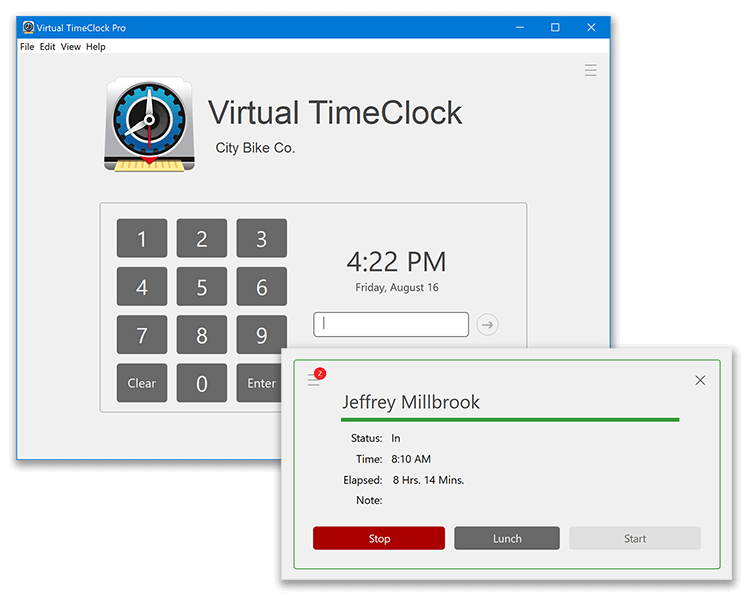Click the notification menu icon with red badge
This screenshot has height=597, width=750.
(316, 377)
